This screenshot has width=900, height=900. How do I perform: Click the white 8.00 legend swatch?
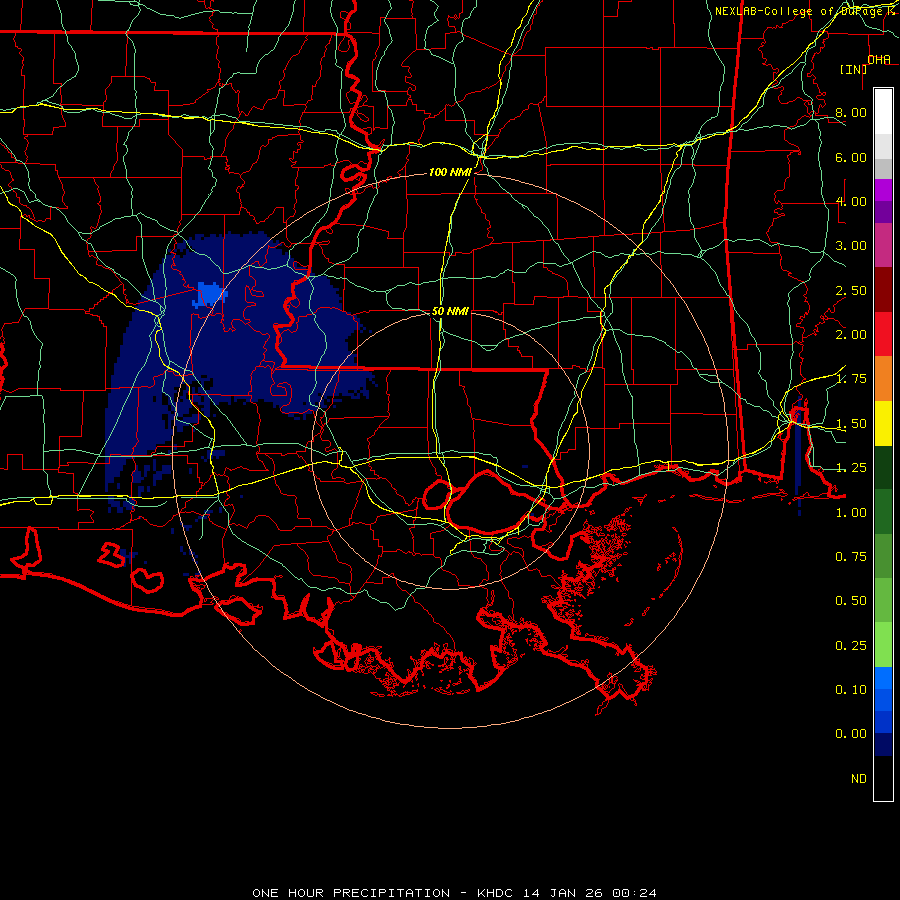[x=883, y=112]
